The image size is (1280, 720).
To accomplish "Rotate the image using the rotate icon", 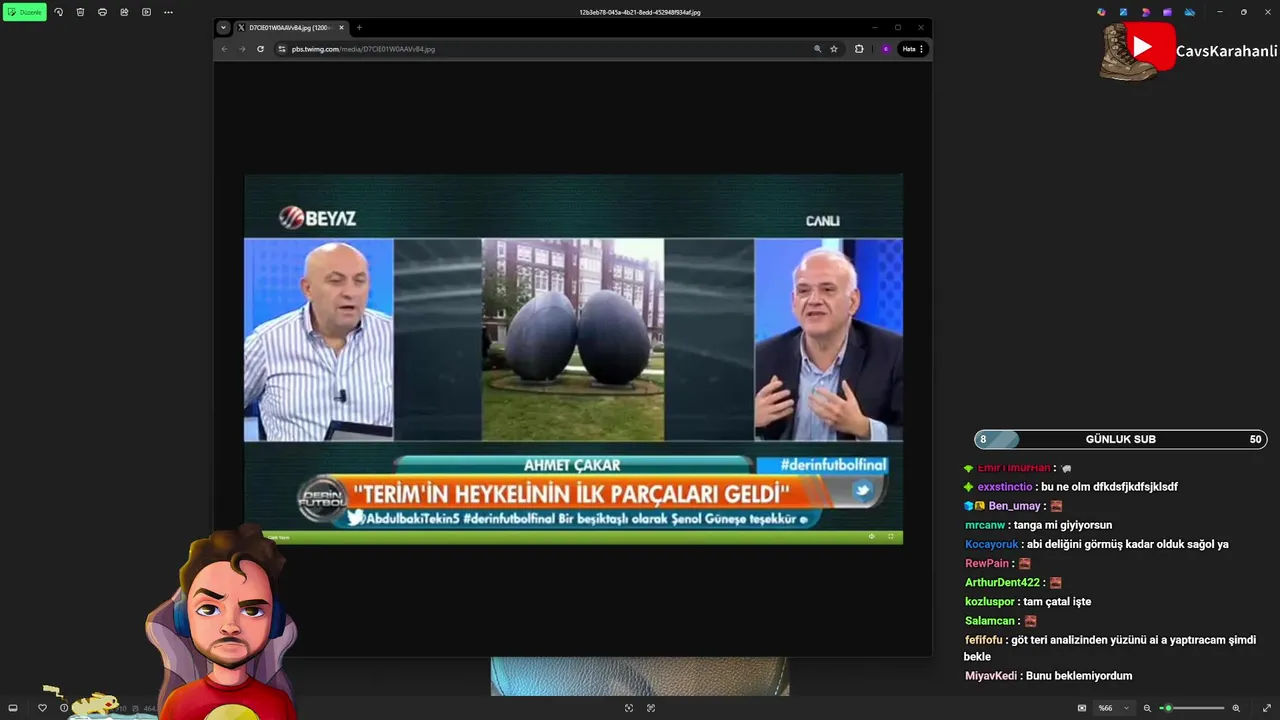I will [58, 12].
